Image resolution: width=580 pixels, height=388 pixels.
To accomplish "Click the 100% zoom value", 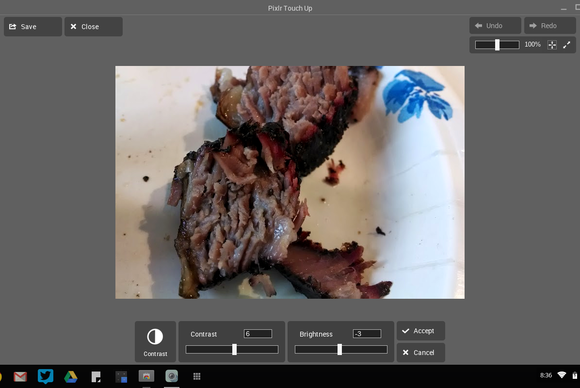I will 533,45.
